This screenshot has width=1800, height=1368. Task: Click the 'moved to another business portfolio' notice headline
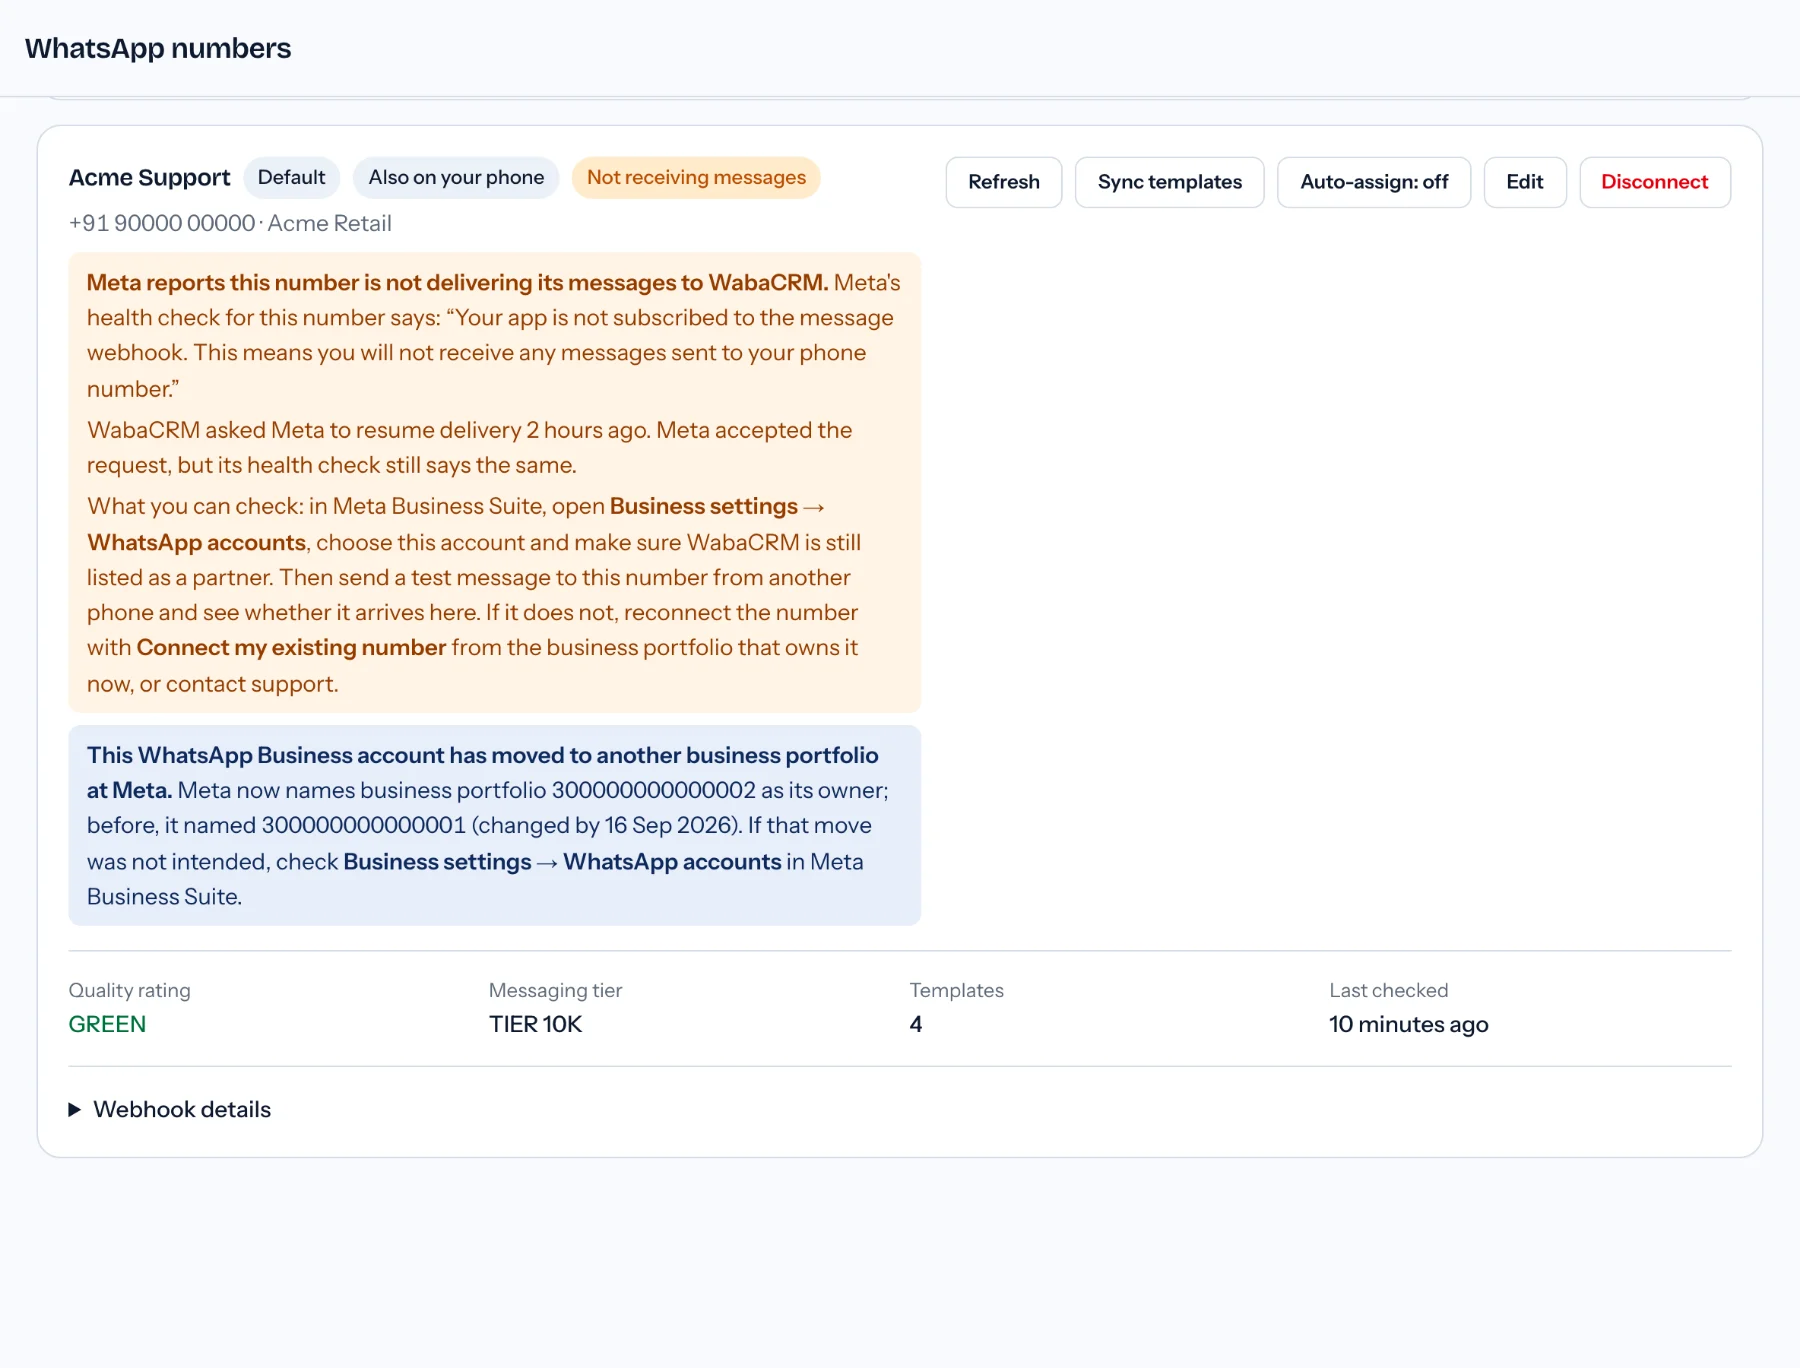click(x=482, y=772)
